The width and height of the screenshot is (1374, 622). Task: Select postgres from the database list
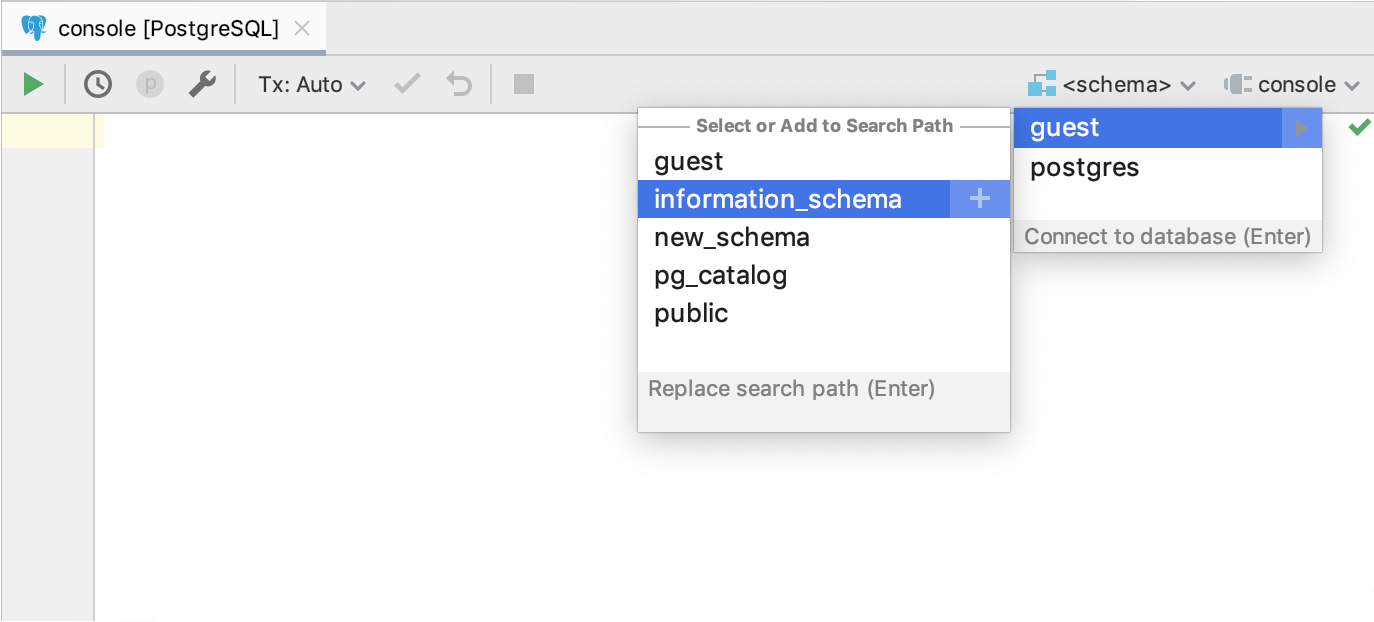(1084, 167)
